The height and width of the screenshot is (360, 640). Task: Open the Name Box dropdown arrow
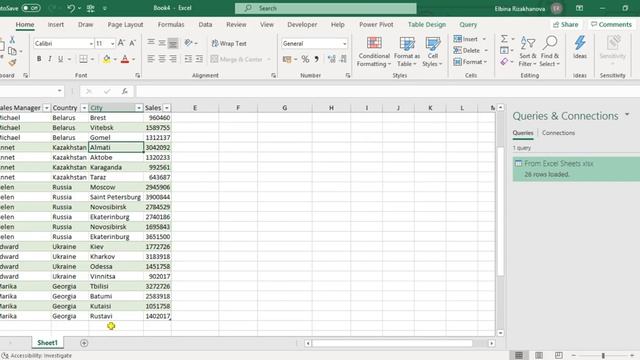coord(60,91)
